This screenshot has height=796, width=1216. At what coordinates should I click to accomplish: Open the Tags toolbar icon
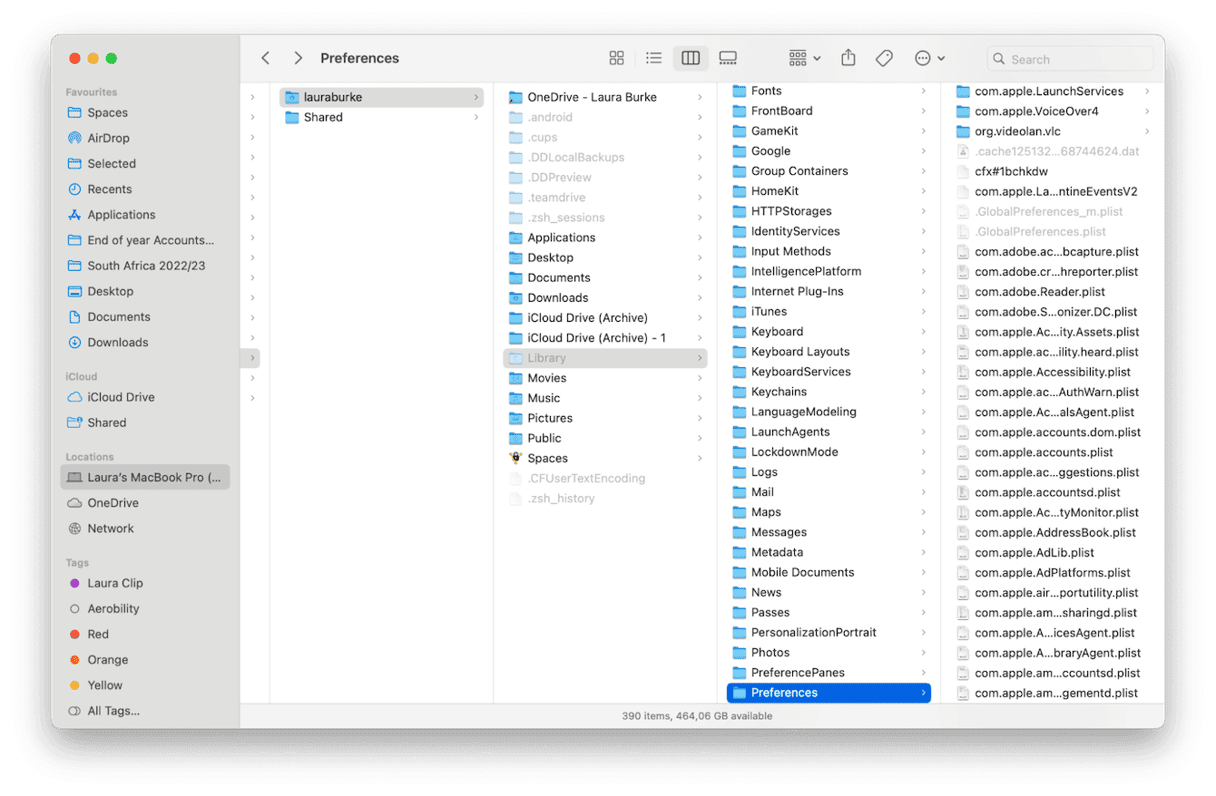(x=884, y=58)
